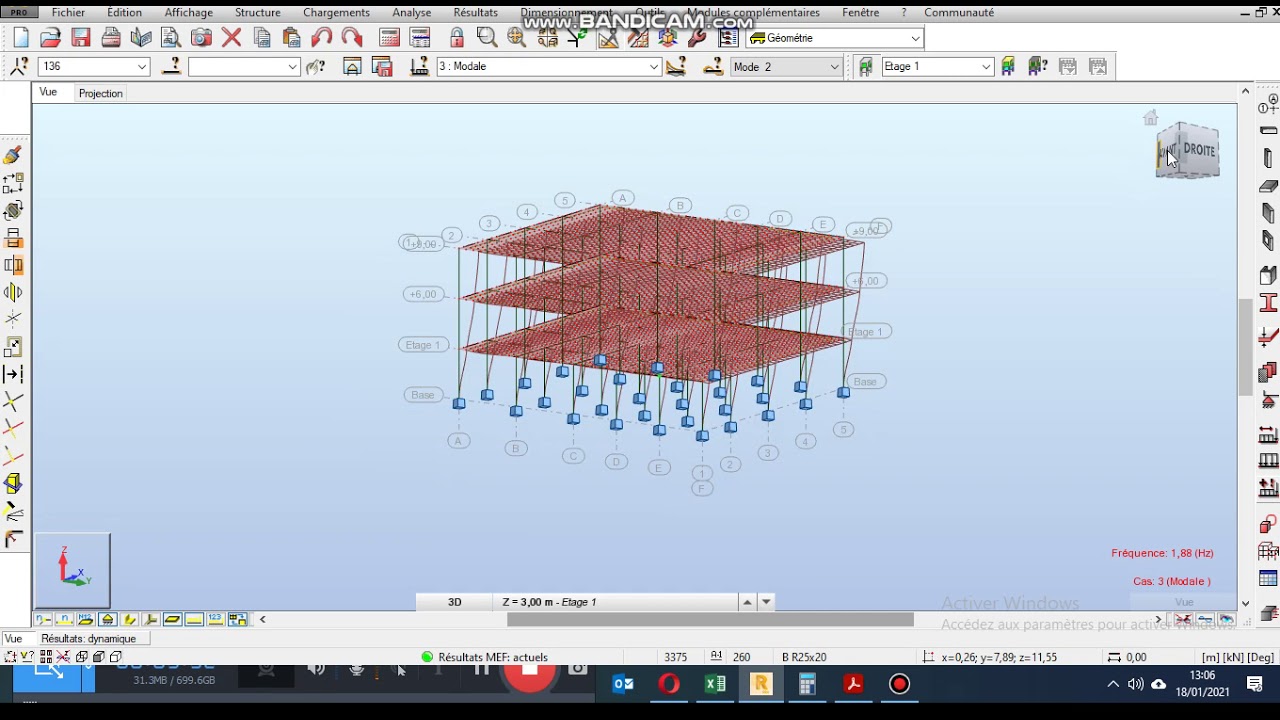
Task: Open the Affichage menu
Action: [189, 13]
